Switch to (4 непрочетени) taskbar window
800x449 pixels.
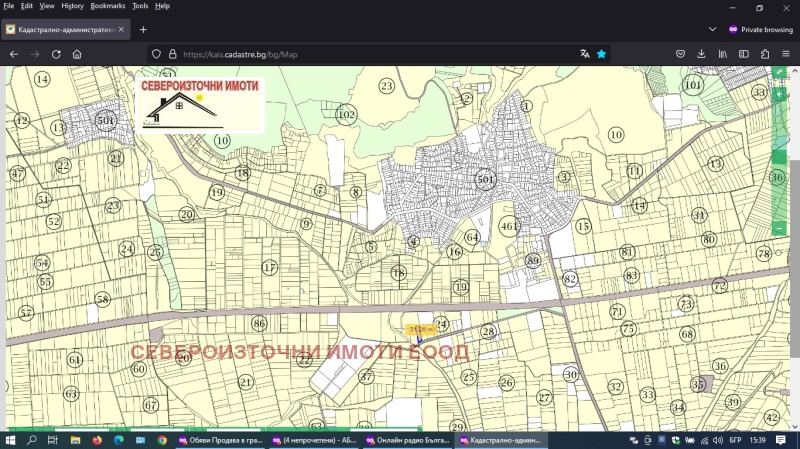click(x=314, y=440)
